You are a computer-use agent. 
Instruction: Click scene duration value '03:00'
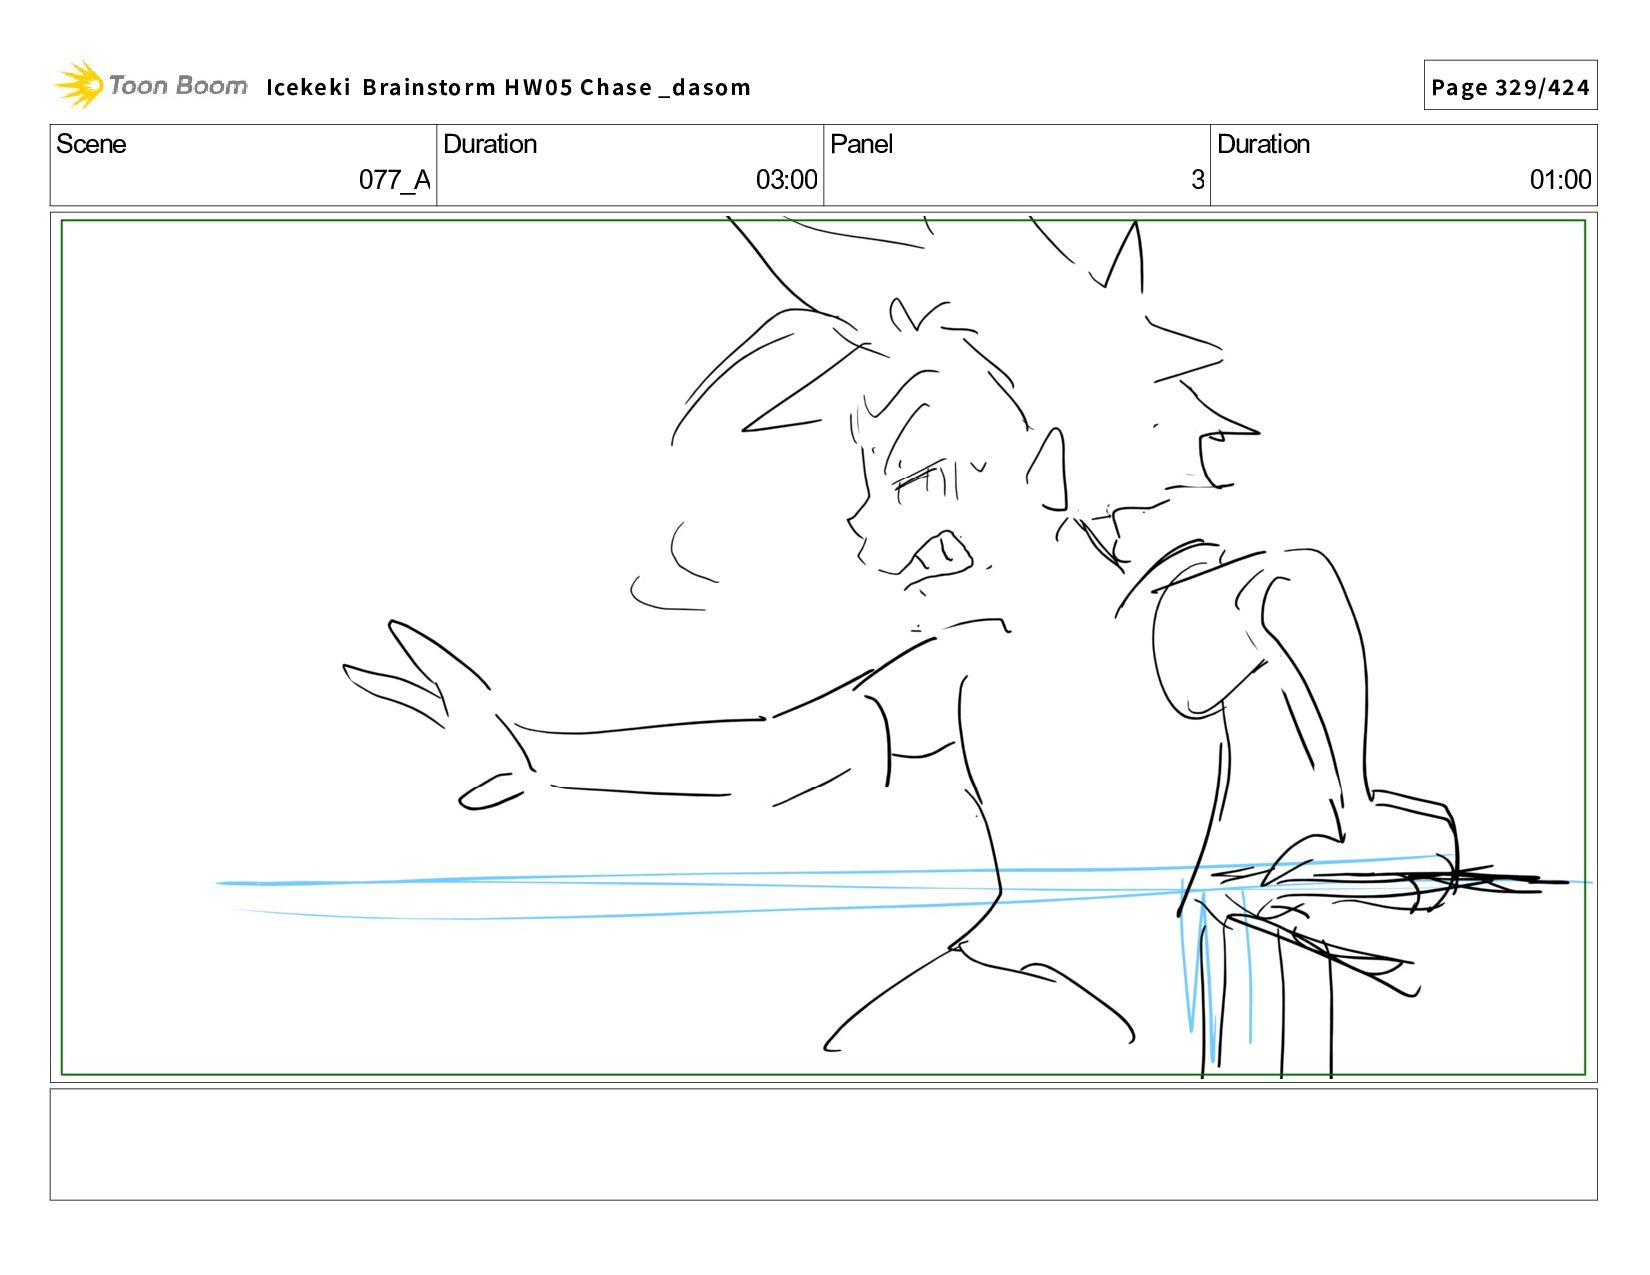tap(786, 180)
